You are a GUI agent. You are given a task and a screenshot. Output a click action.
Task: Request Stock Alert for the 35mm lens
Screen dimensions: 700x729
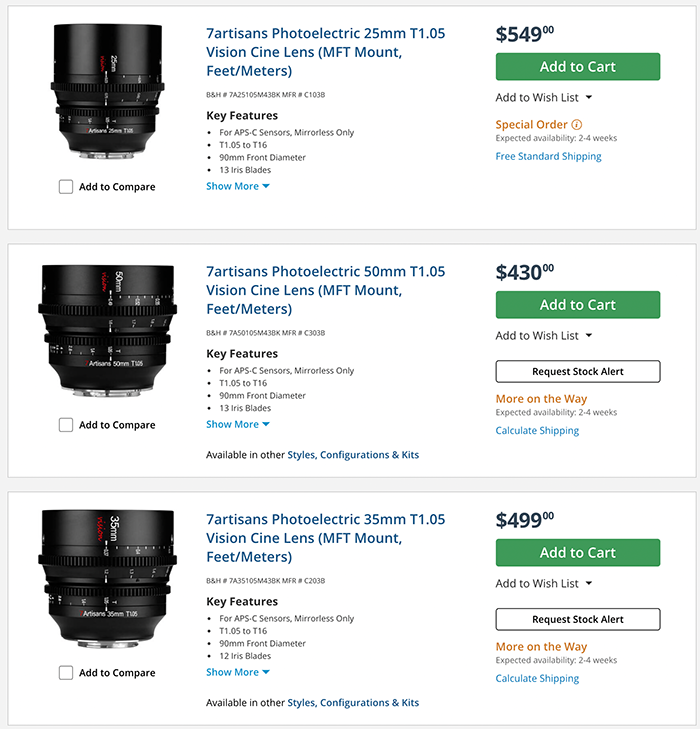point(578,620)
